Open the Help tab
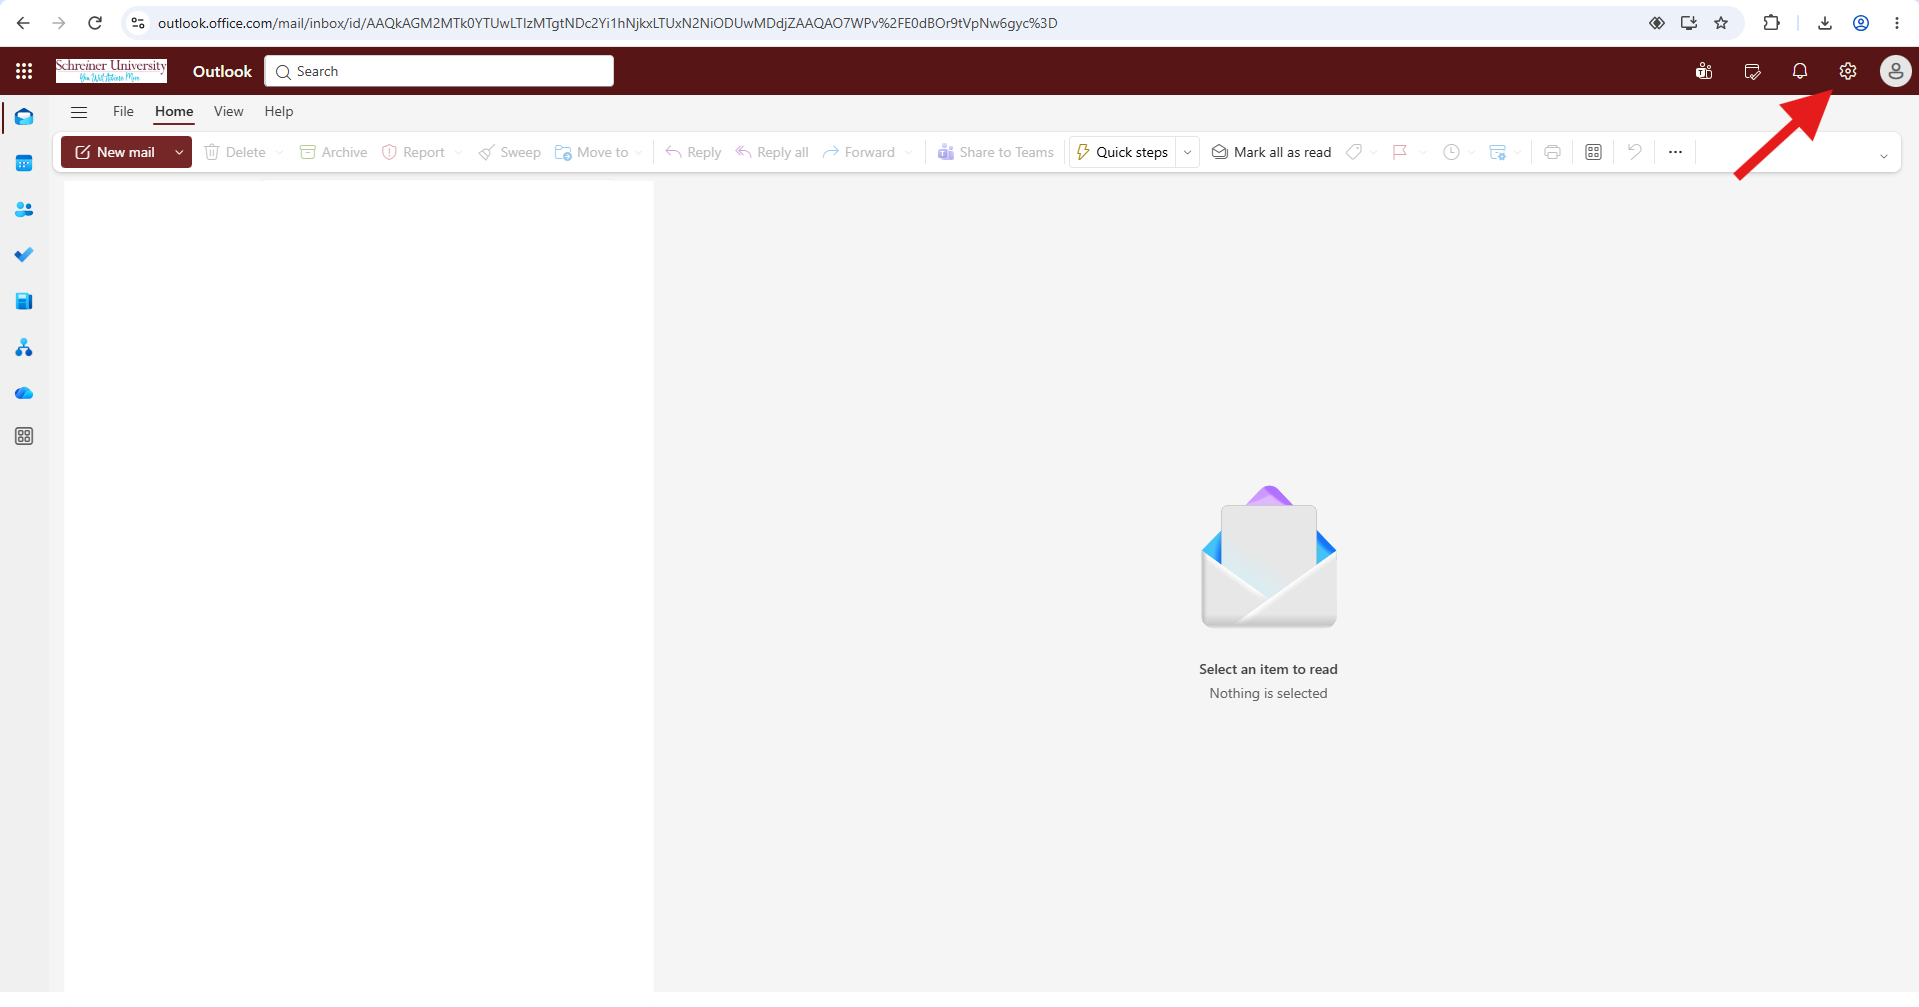 click(x=279, y=111)
